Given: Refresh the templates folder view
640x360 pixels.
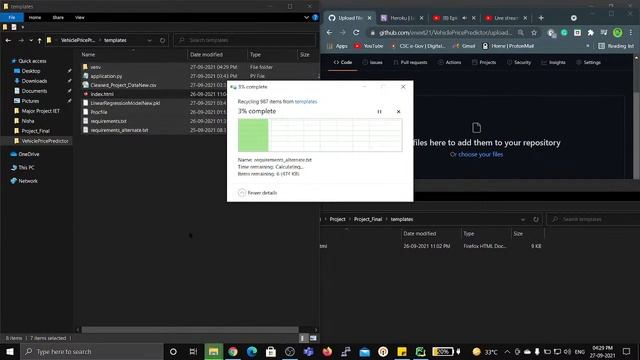Looking at the screenshot, I should tap(162, 40).
